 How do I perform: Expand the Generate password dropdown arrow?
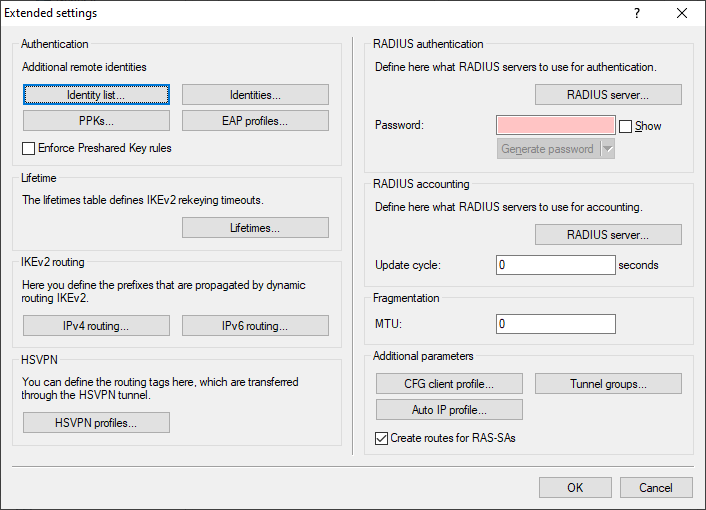click(x=607, y=149)
